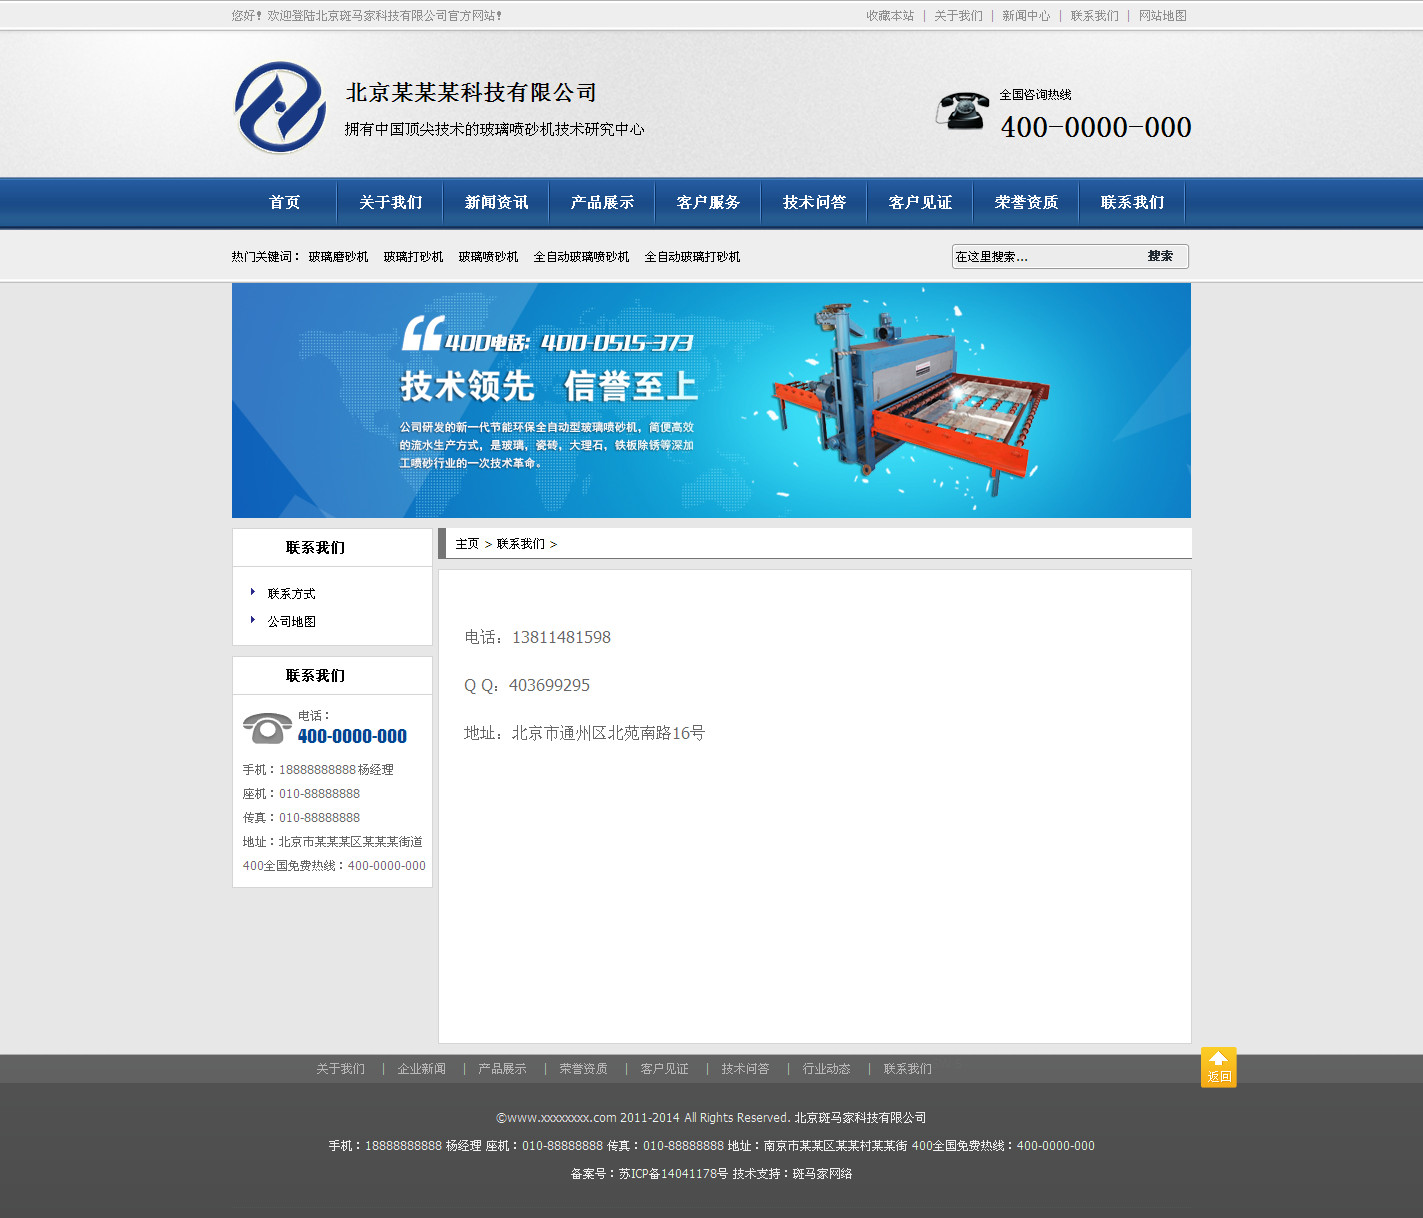Click the black telephone hotline icon
The width and height of the screenshot is (1423, 1218).
[962, 111]
